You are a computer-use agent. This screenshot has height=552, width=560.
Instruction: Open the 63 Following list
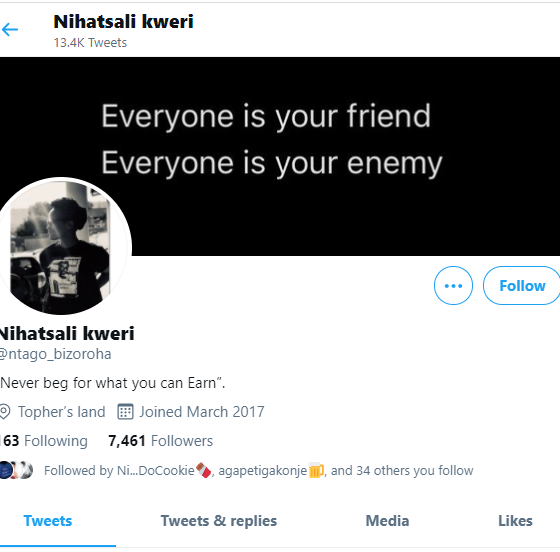pos(44,441)
